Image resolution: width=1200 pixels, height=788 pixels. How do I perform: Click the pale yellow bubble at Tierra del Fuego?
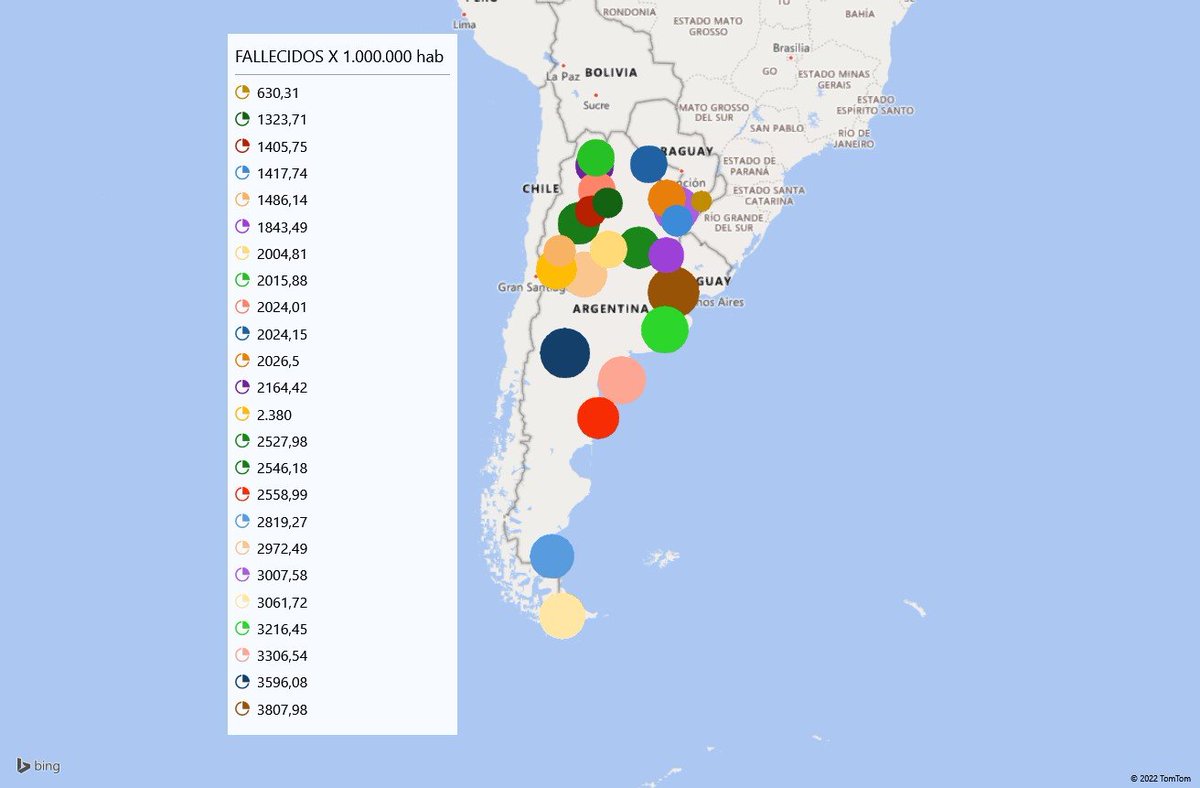click(562, 615)
